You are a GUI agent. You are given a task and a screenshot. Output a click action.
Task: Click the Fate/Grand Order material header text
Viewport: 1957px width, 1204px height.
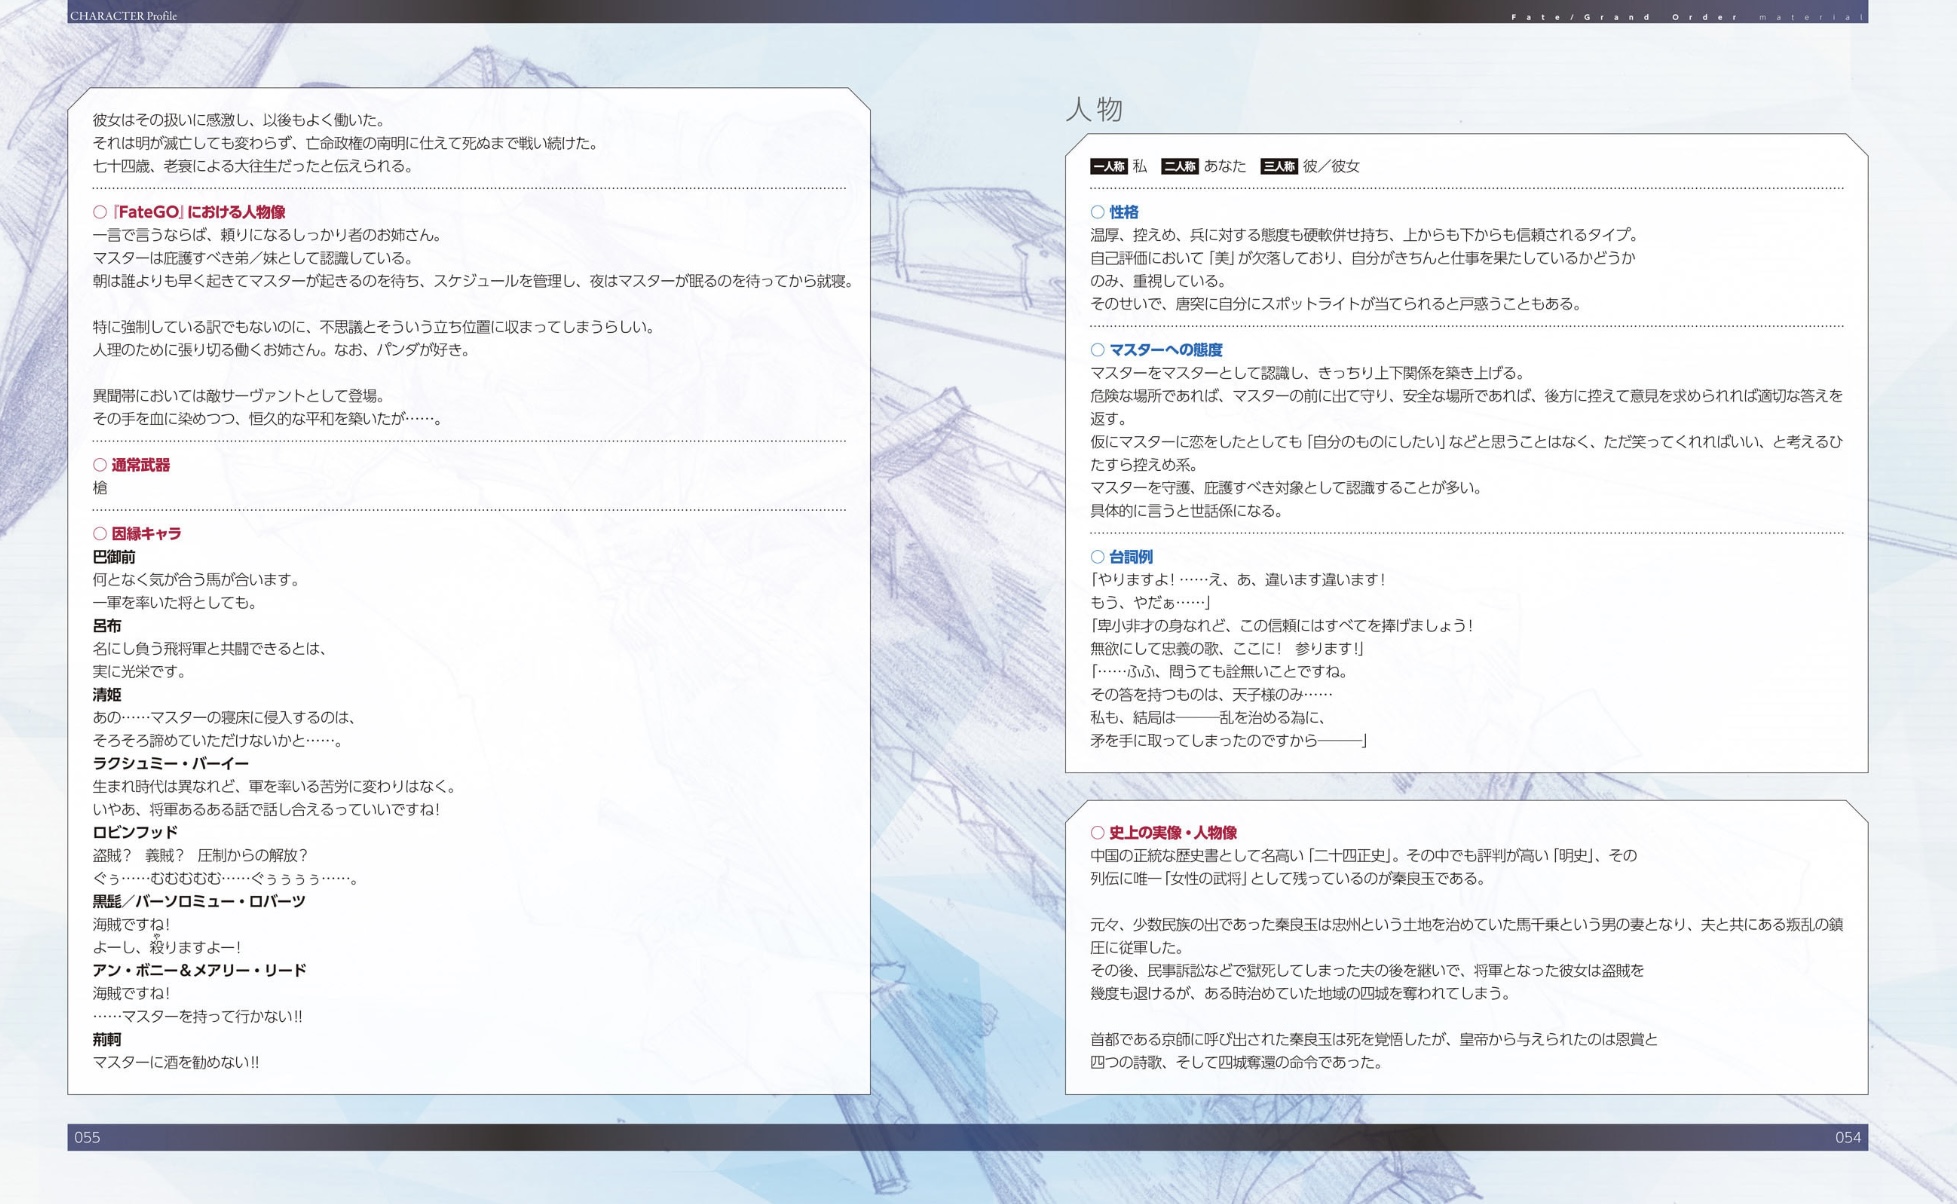tap(1686, 17)
